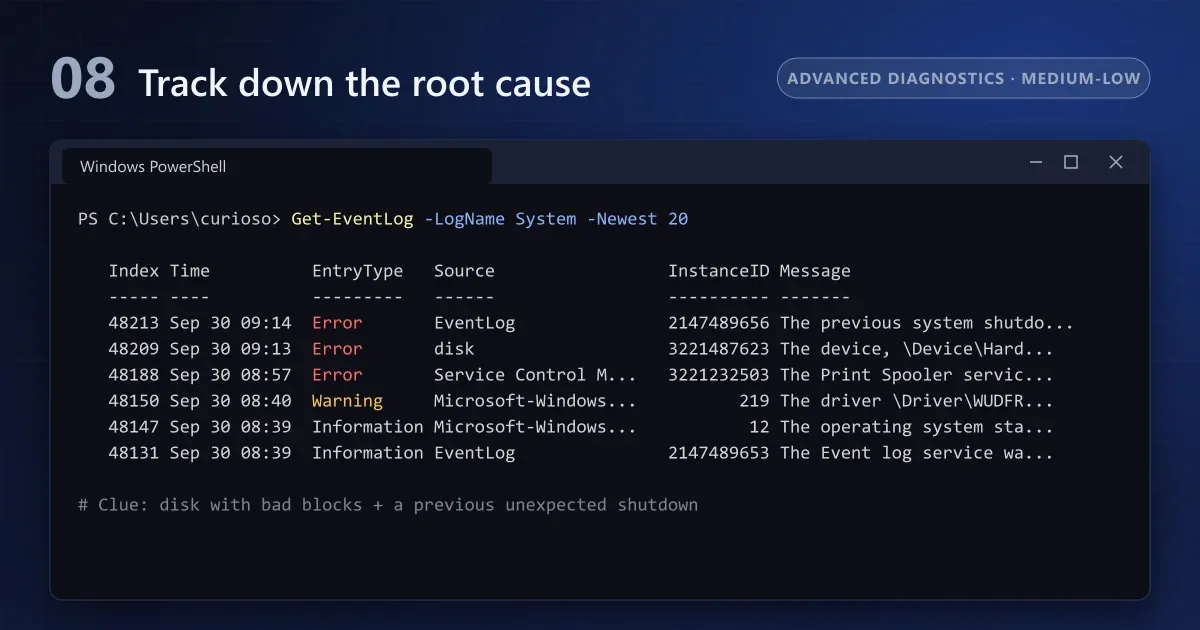
Task: Click the Warning entry type
Action: coord(347,401)
